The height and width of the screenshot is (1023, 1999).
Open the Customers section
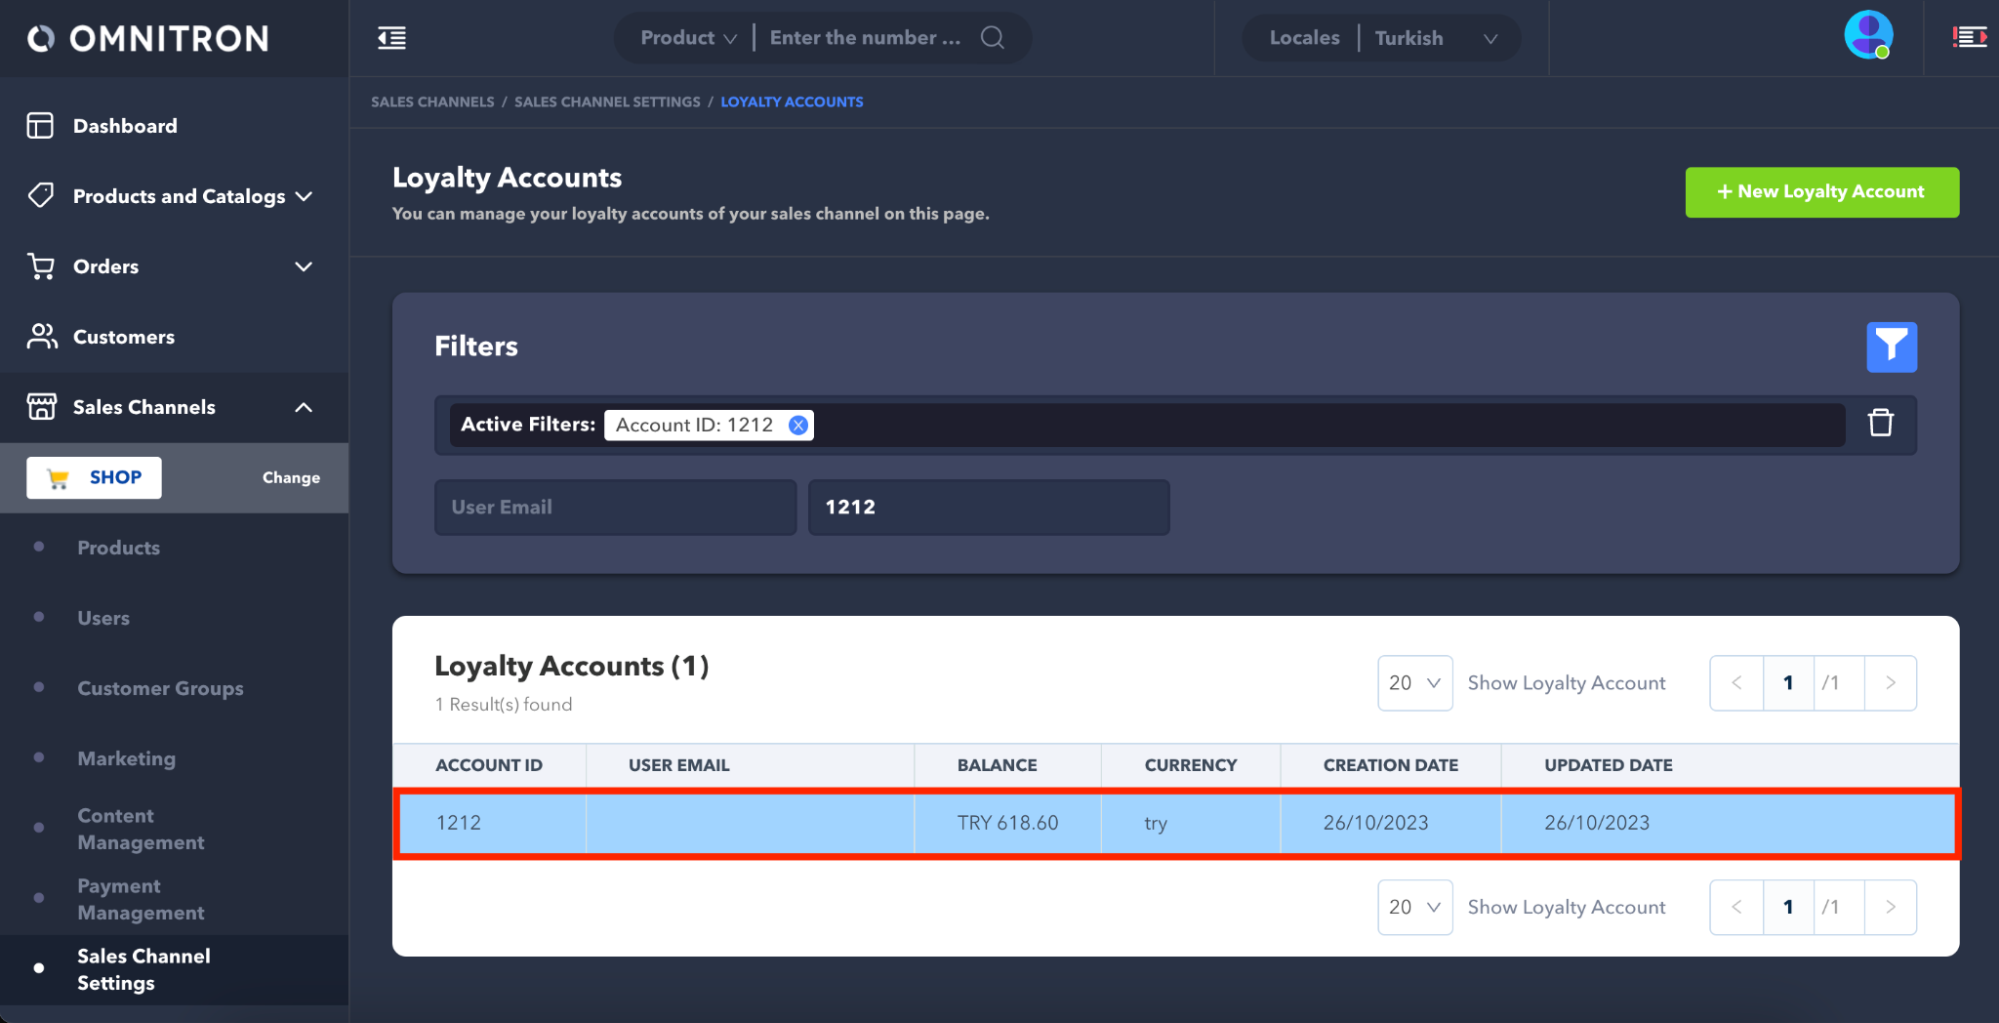coord(123,337)
